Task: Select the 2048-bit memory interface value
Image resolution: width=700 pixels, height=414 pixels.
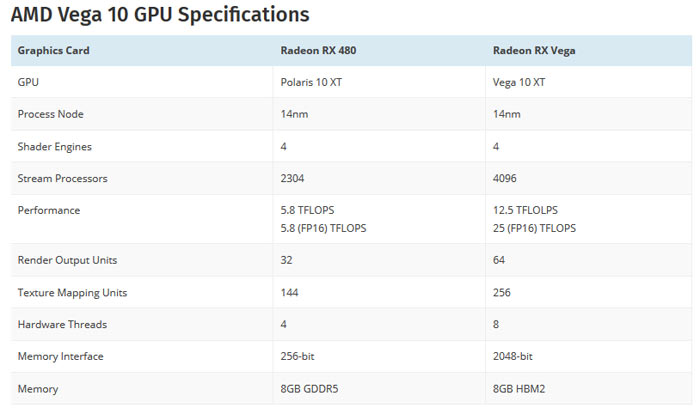Action: (x=512, y=356)
